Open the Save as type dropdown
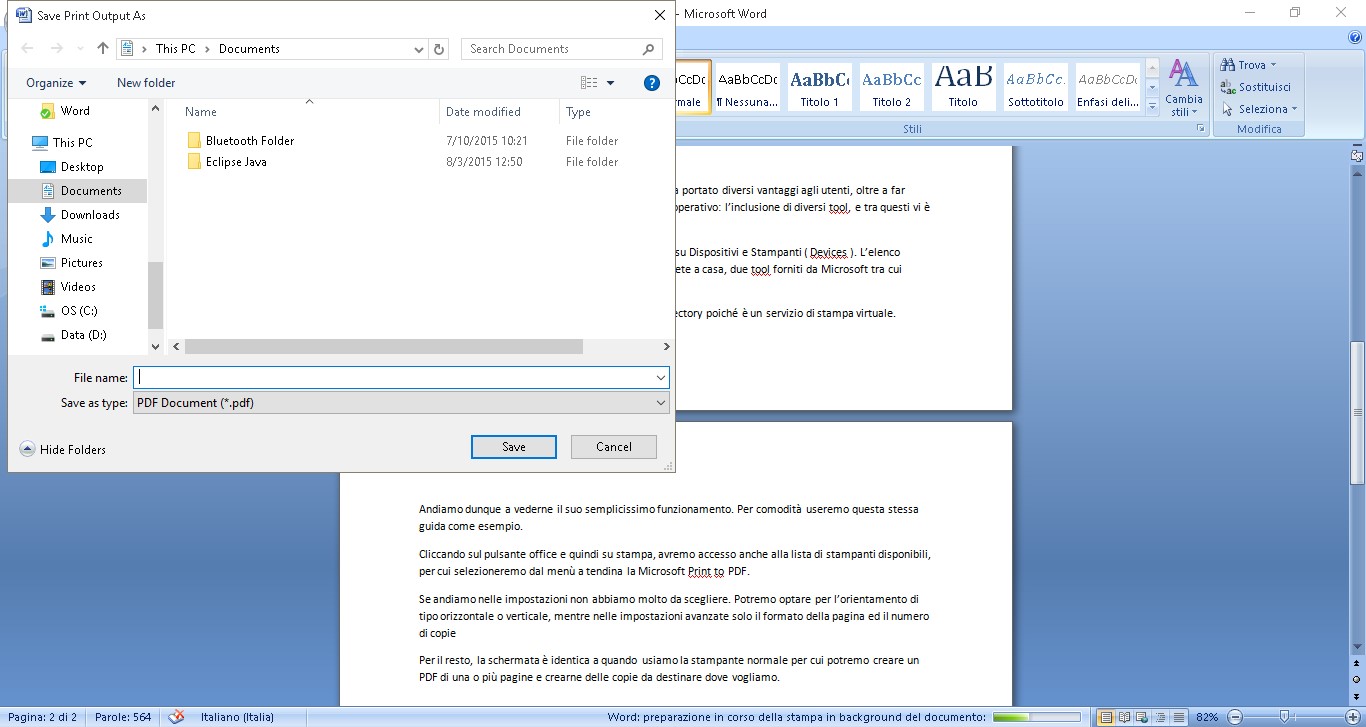This screenshot has width=1366, height=727. (661, 402)
